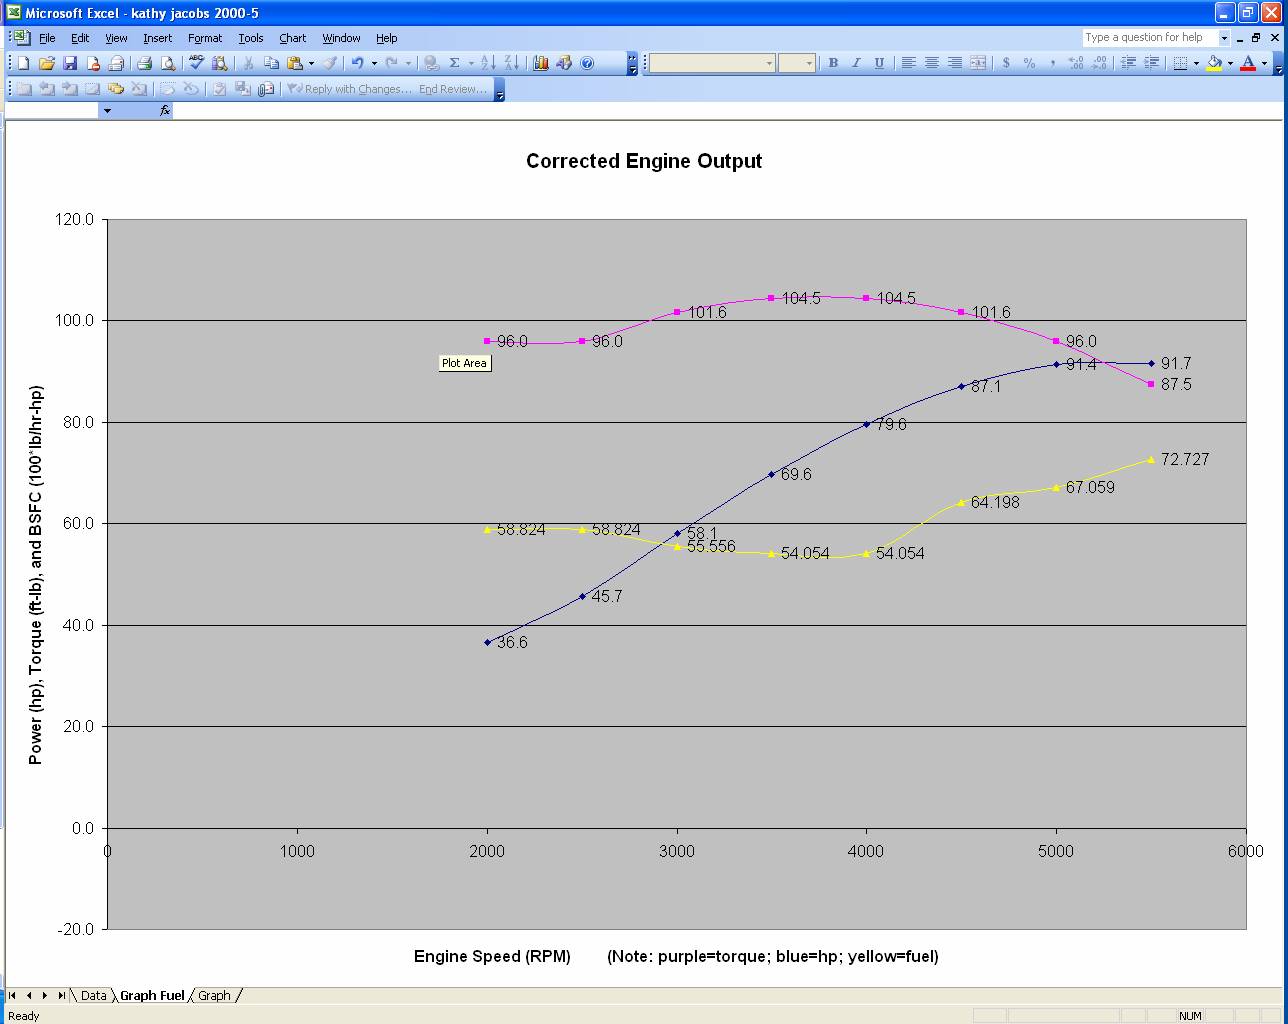Click the Undo arrow icon
The height and width of the screenshot is (1024, 1288).
(x=357, y=63)
